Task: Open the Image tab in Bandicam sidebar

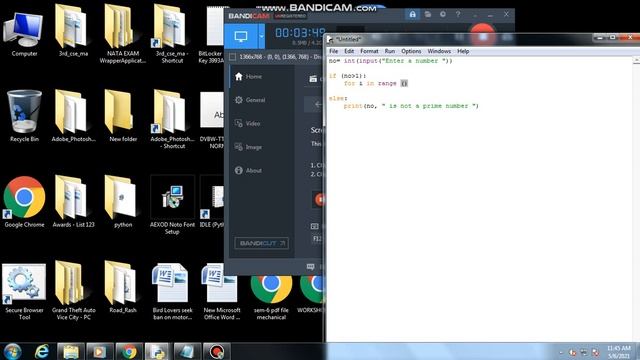Action: pos(261,147)
